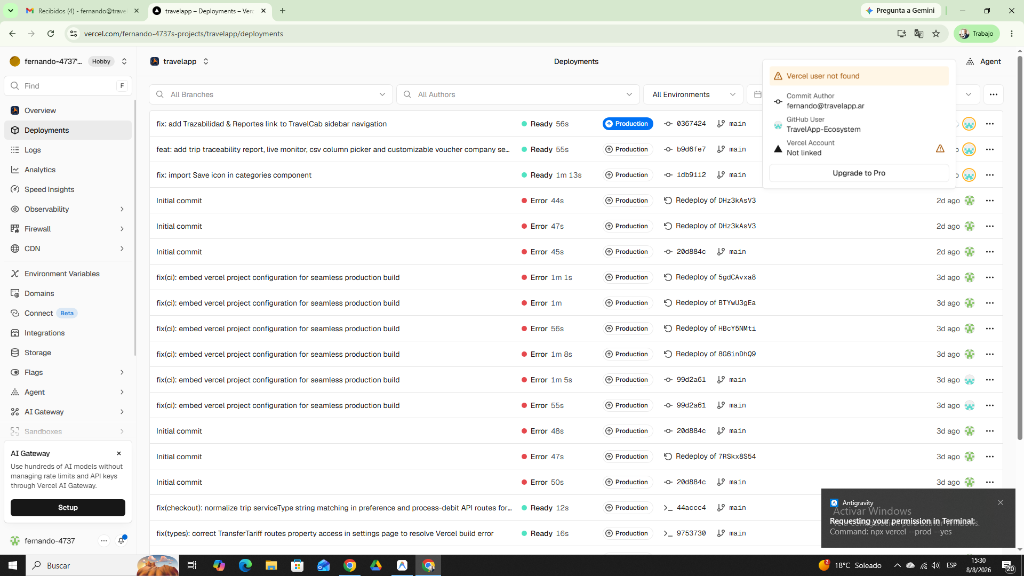Expand the Firewall submenu
The height and width of the screenshot is (576, 1024).
coord(122,229)
